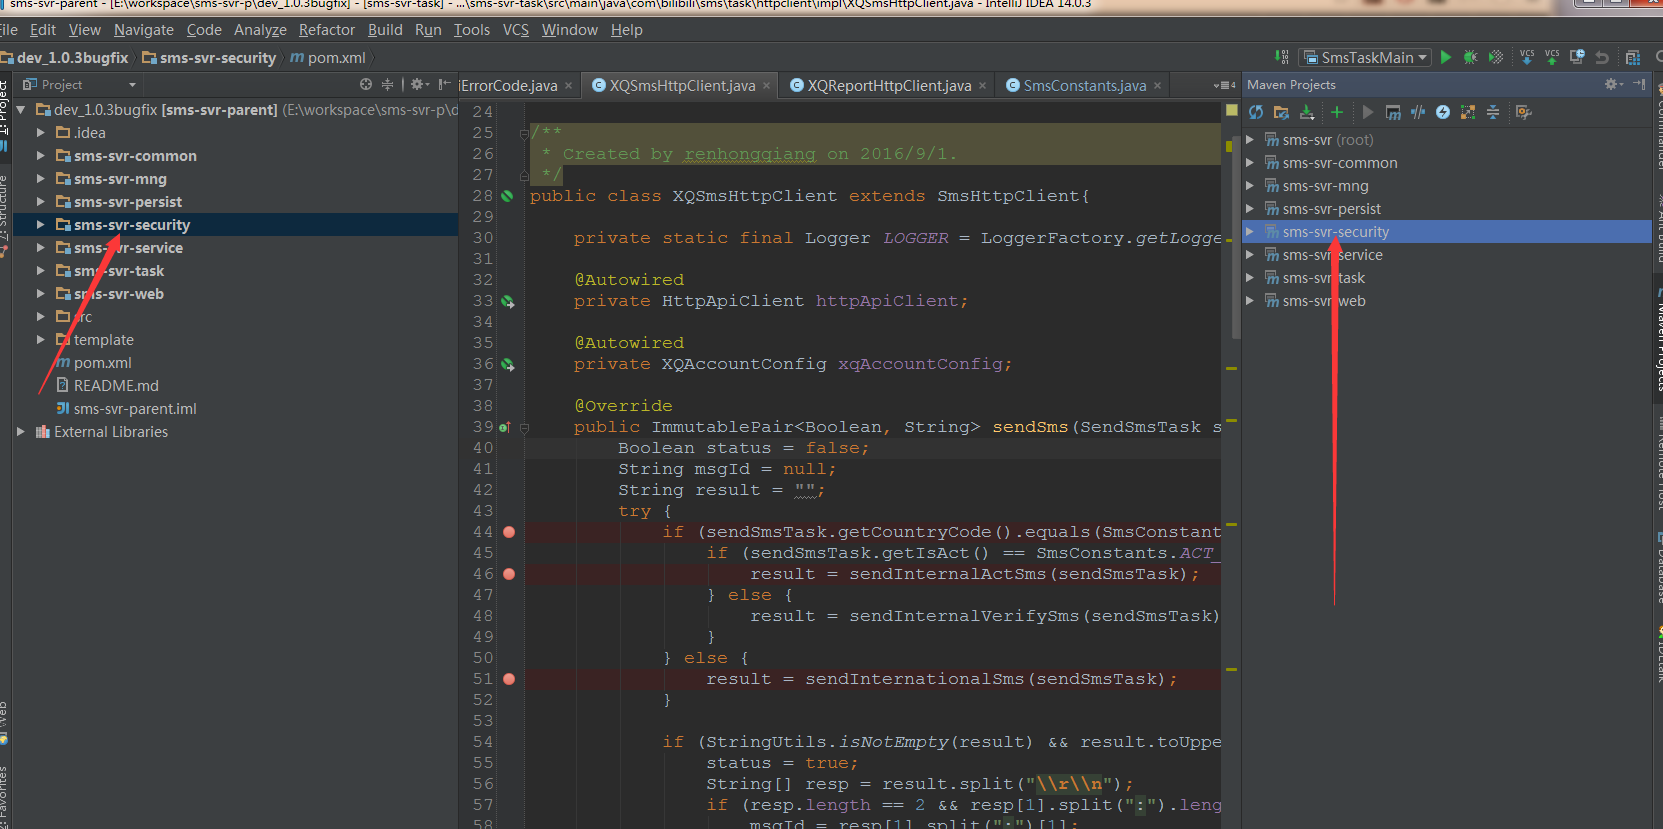Toggle Maven offline mode icon

(x=1418, y=112)
